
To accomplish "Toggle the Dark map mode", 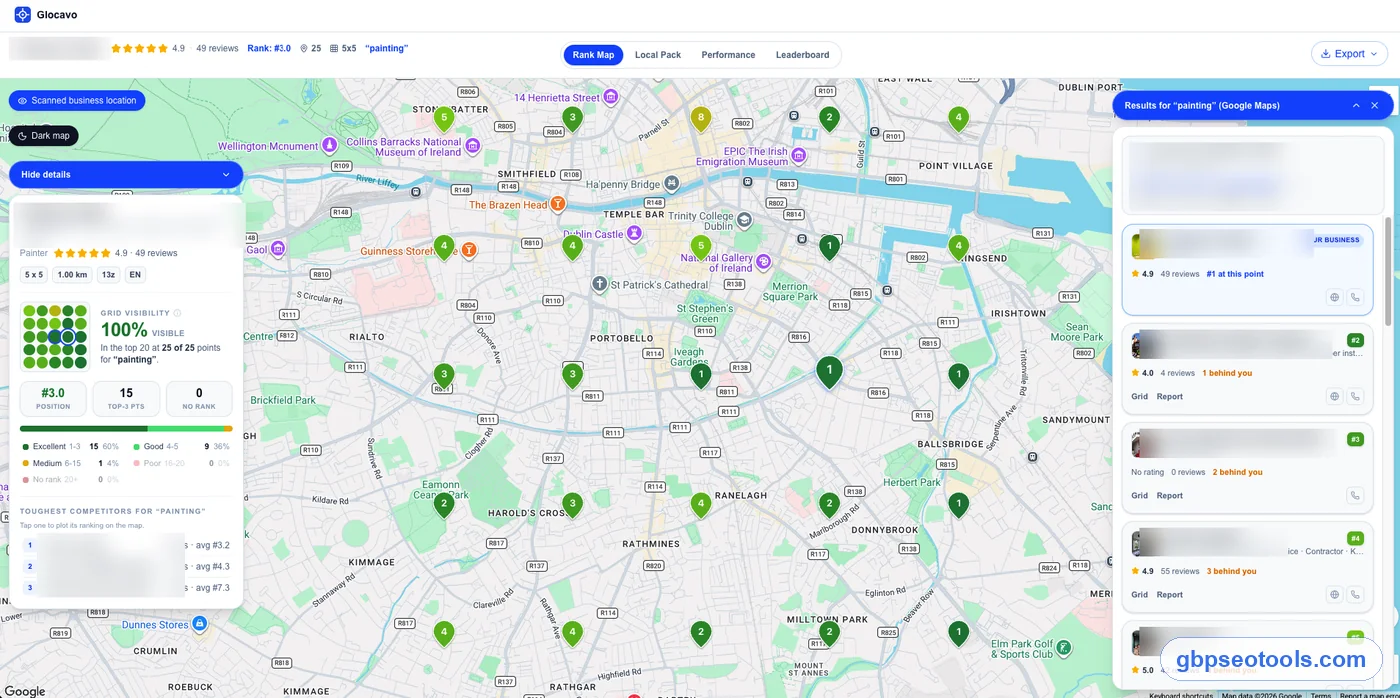I will [x=44, y=135].
